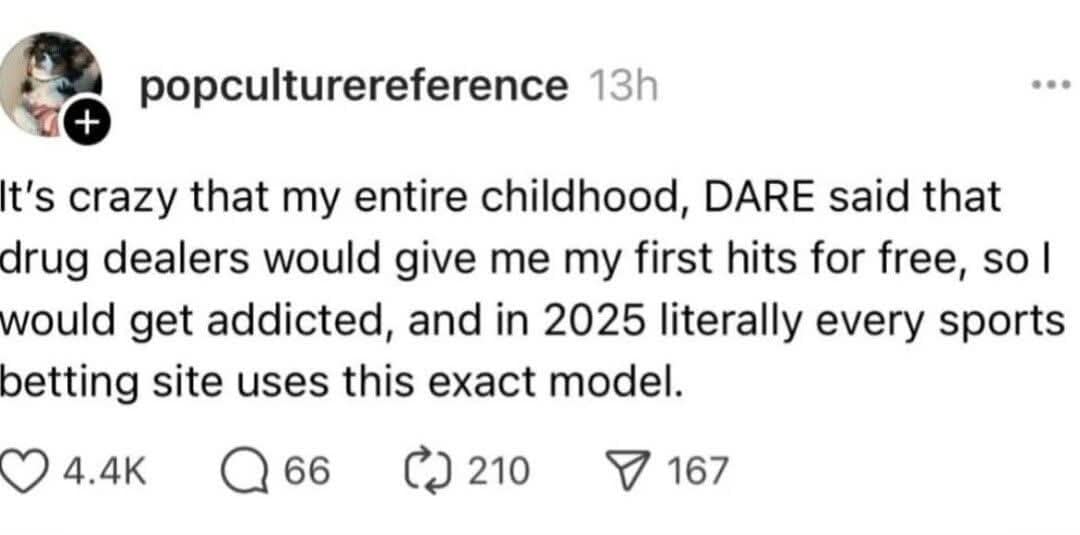Screen dimensions: 1080x535
Task: Open replies with the comment bubble icon
Action: pos(240,469)
